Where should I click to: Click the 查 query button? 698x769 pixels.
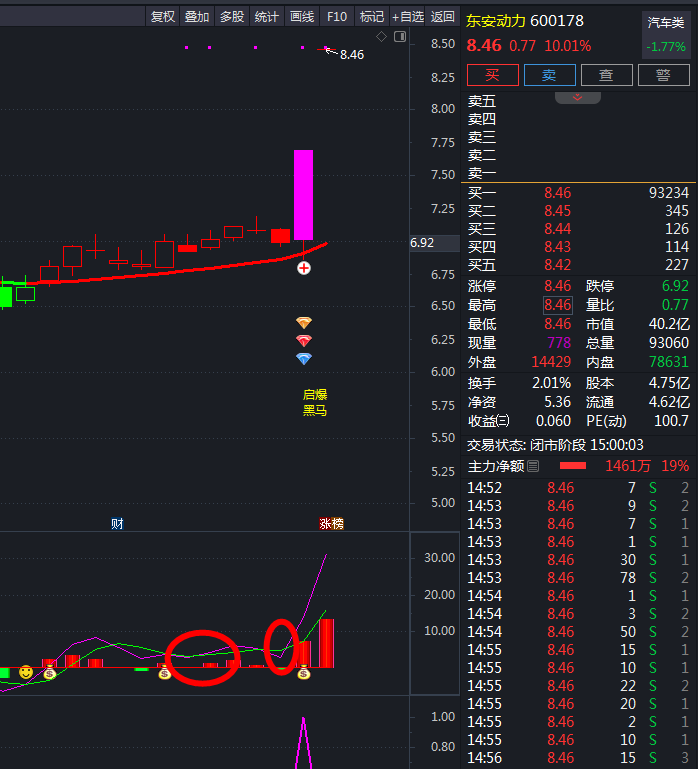(606, 75)
